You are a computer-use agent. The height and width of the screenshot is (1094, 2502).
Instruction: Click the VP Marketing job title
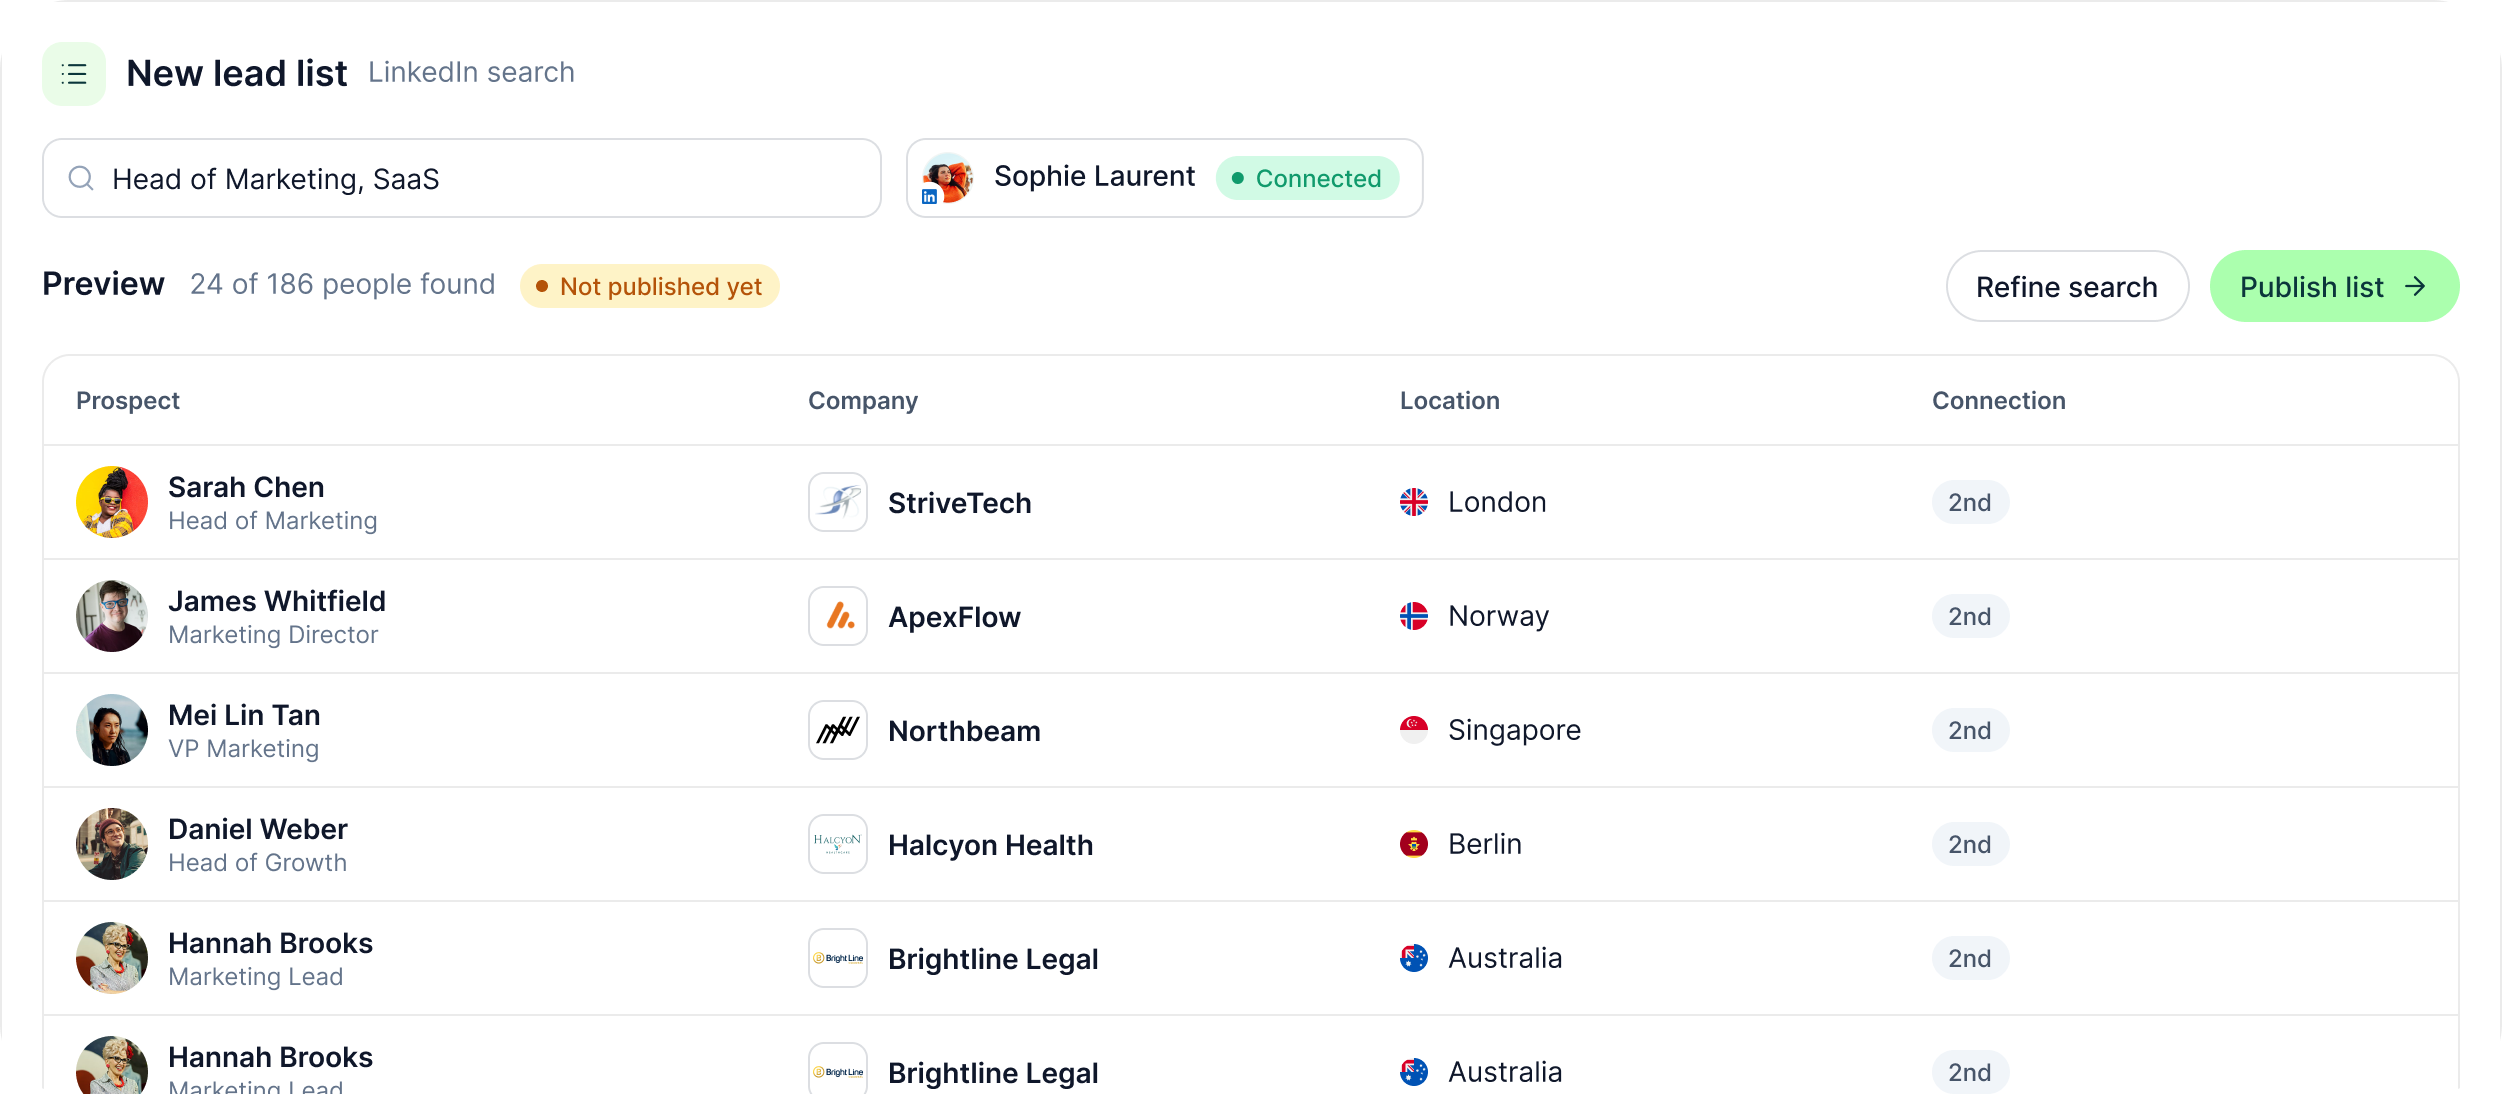click(244, 749)
